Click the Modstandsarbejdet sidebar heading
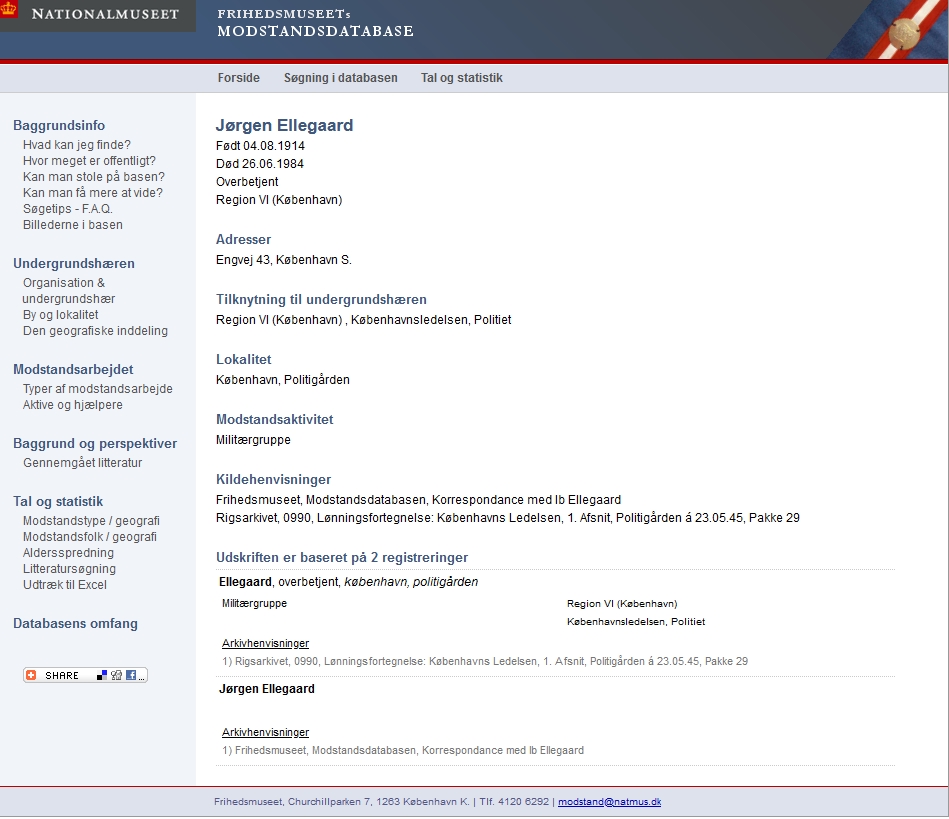The height and width of the screenshot is (819, 949). click(x=73, y=369)
